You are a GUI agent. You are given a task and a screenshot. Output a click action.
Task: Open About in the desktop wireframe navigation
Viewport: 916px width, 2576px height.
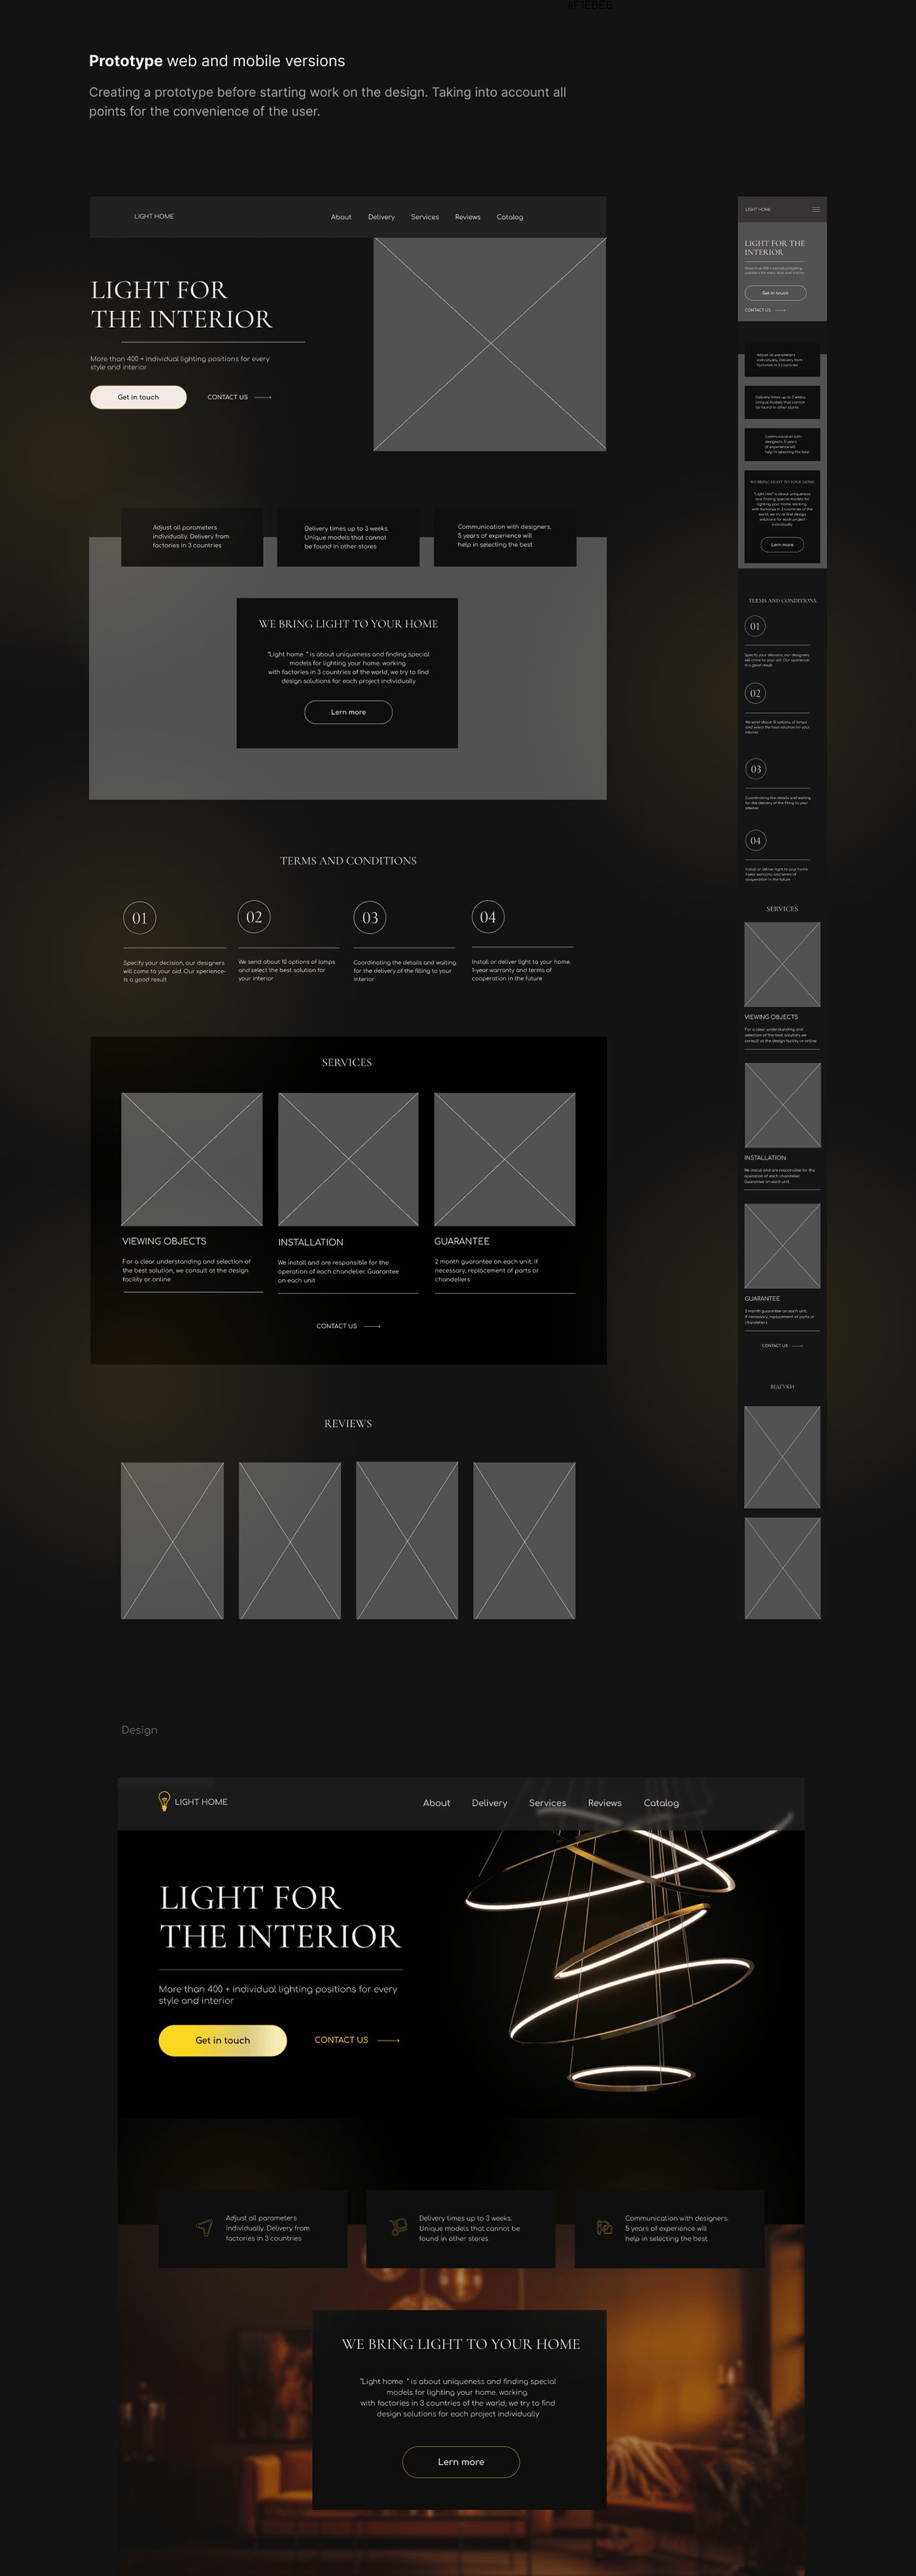[x=341, y=217]
